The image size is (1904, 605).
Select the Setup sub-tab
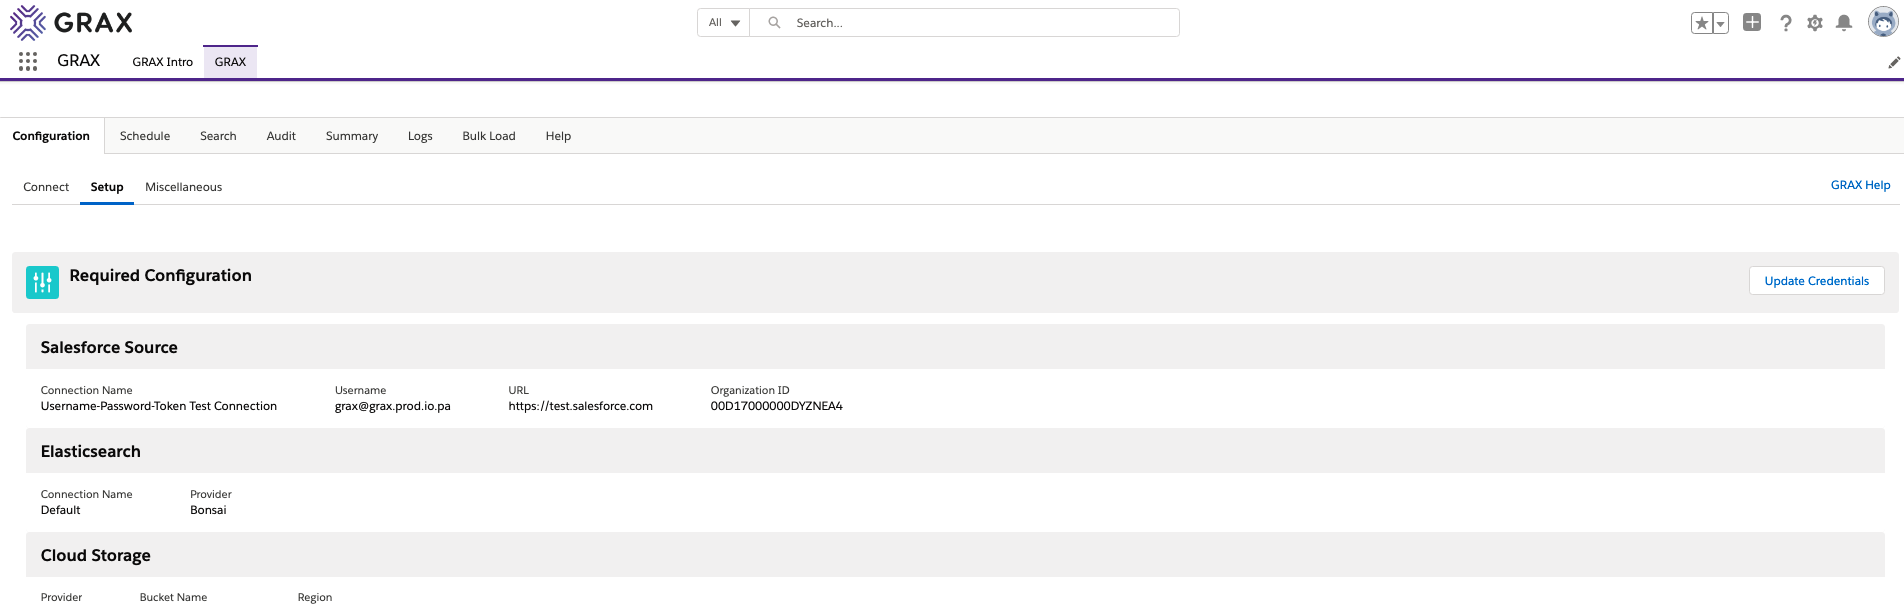pyautogui.click(x=107, y=187)
